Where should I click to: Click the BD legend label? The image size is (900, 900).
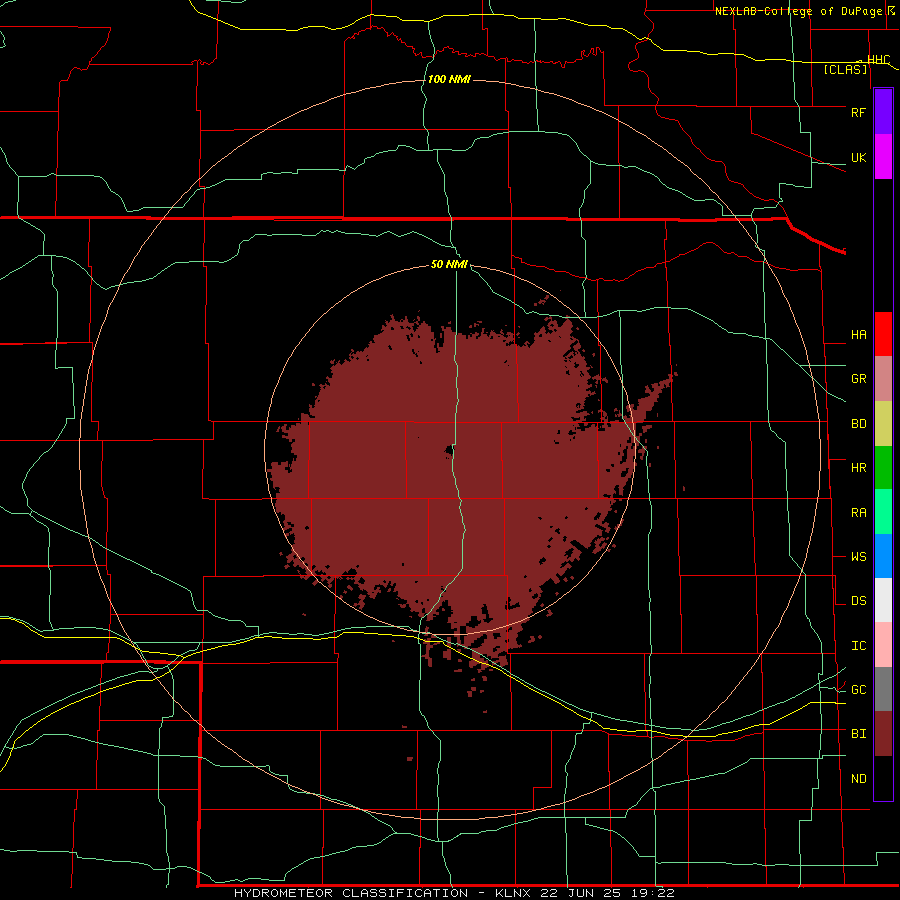[858, 424]
